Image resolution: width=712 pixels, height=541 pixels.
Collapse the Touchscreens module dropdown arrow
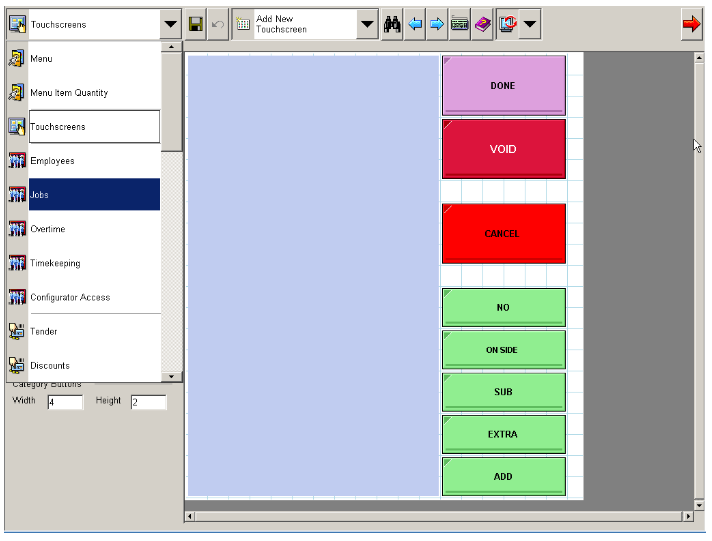coord(171,24)
